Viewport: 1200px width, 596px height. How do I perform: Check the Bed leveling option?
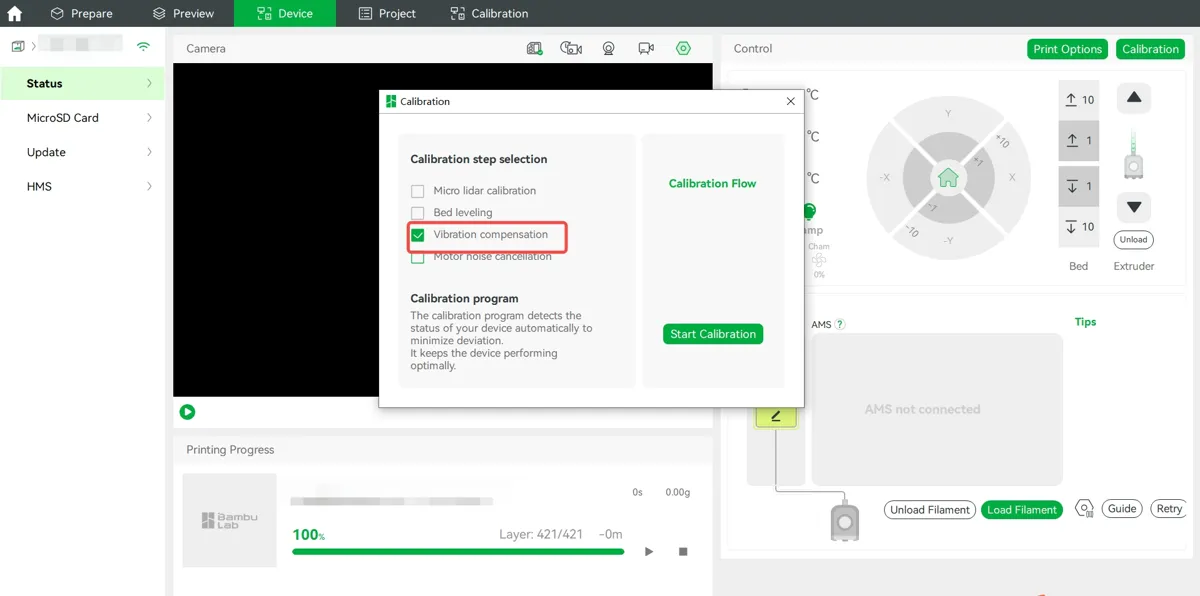tap(418, 213)
